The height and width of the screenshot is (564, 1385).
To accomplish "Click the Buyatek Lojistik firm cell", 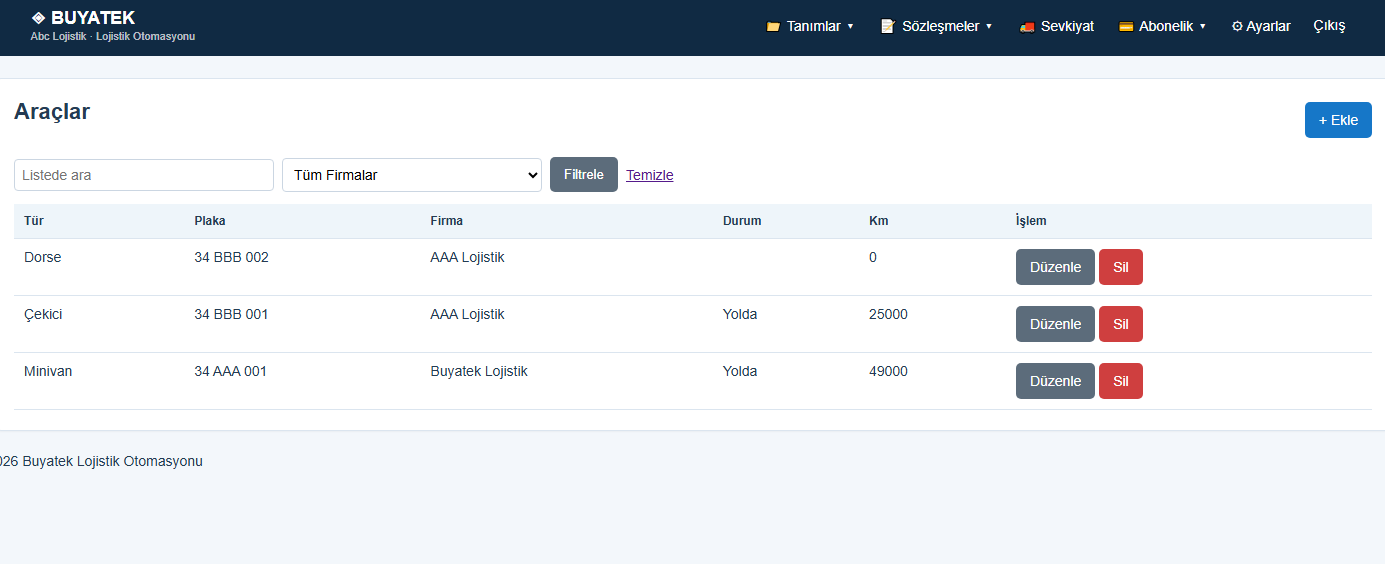I will (x=479, y=371).
